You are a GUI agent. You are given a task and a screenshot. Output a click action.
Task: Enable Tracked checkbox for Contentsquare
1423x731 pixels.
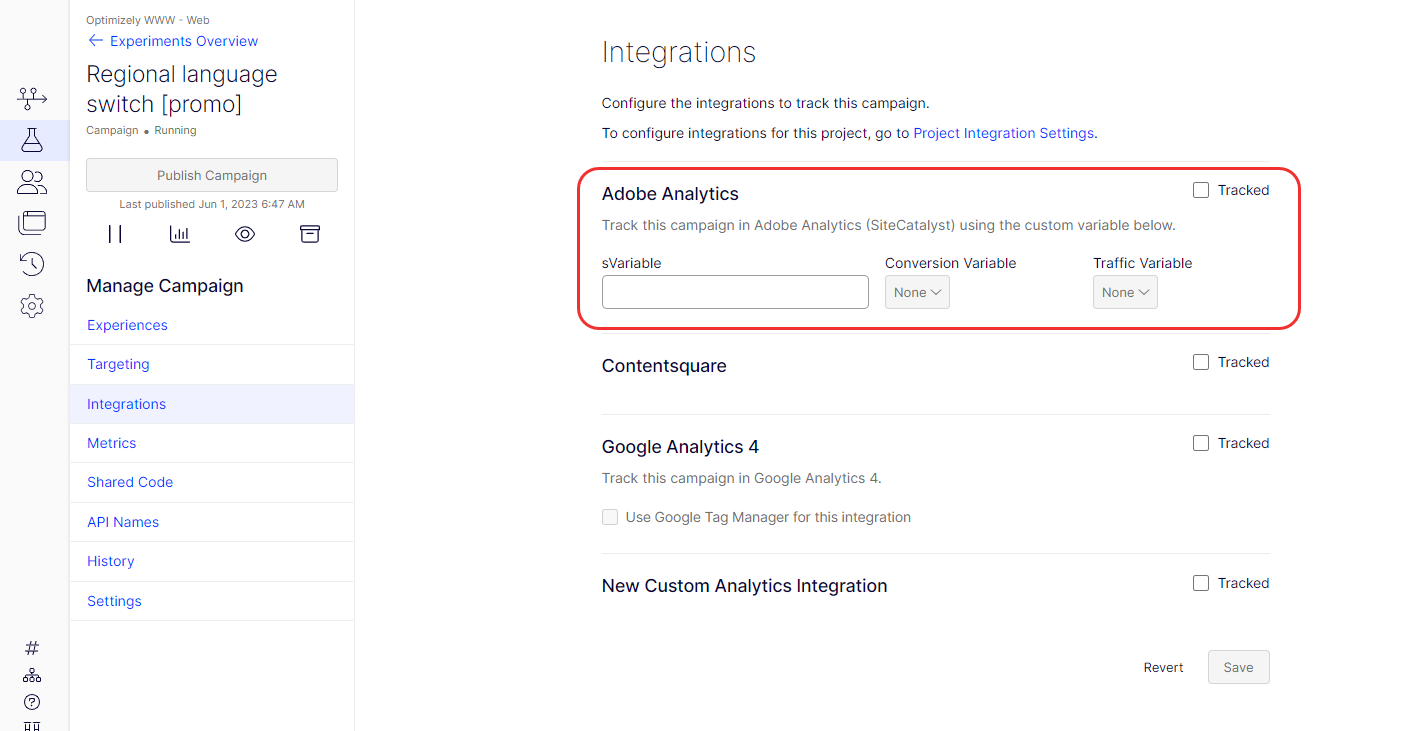point(1201,362)
